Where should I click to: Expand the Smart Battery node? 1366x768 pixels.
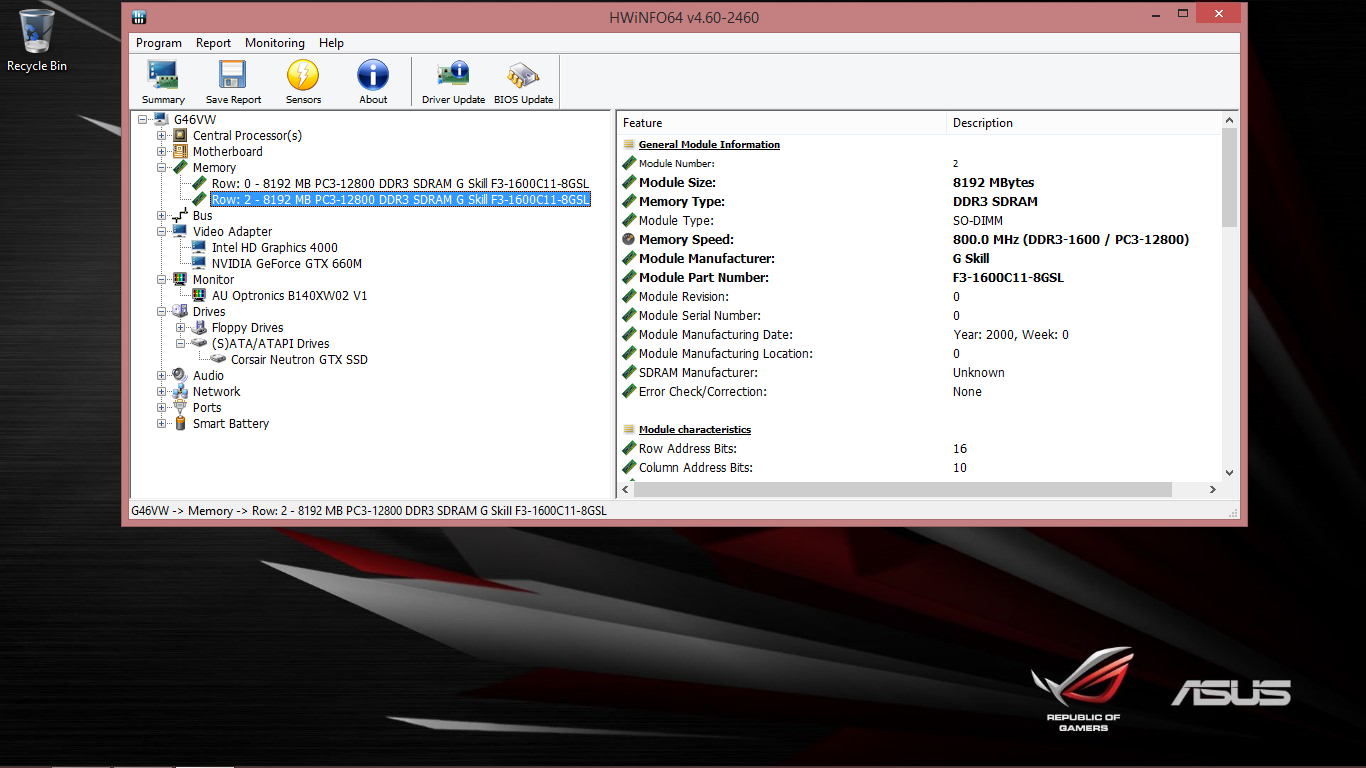(161, 423)
